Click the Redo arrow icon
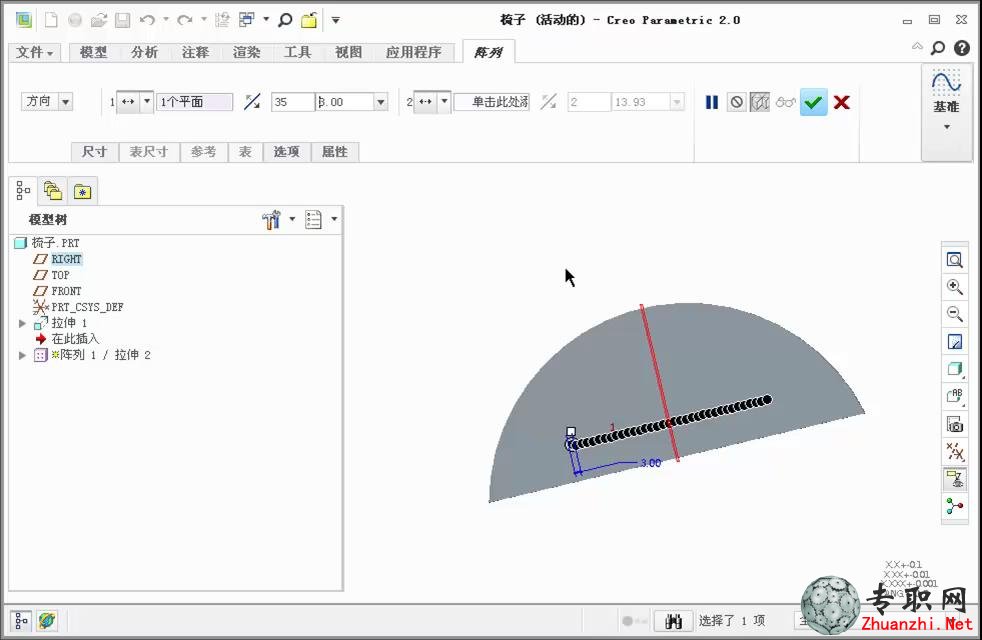 184,20
